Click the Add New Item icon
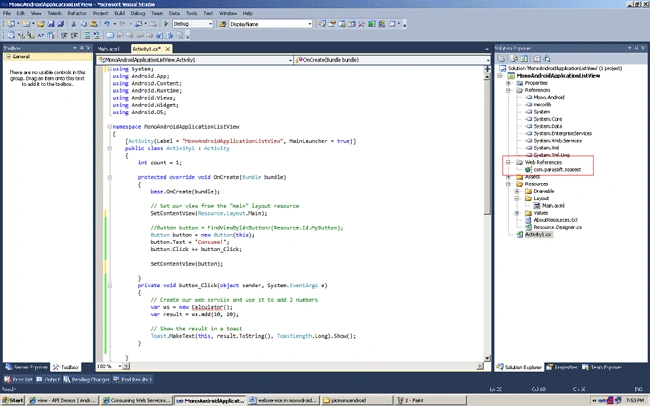Screen dimensions: 650x406 26,24
